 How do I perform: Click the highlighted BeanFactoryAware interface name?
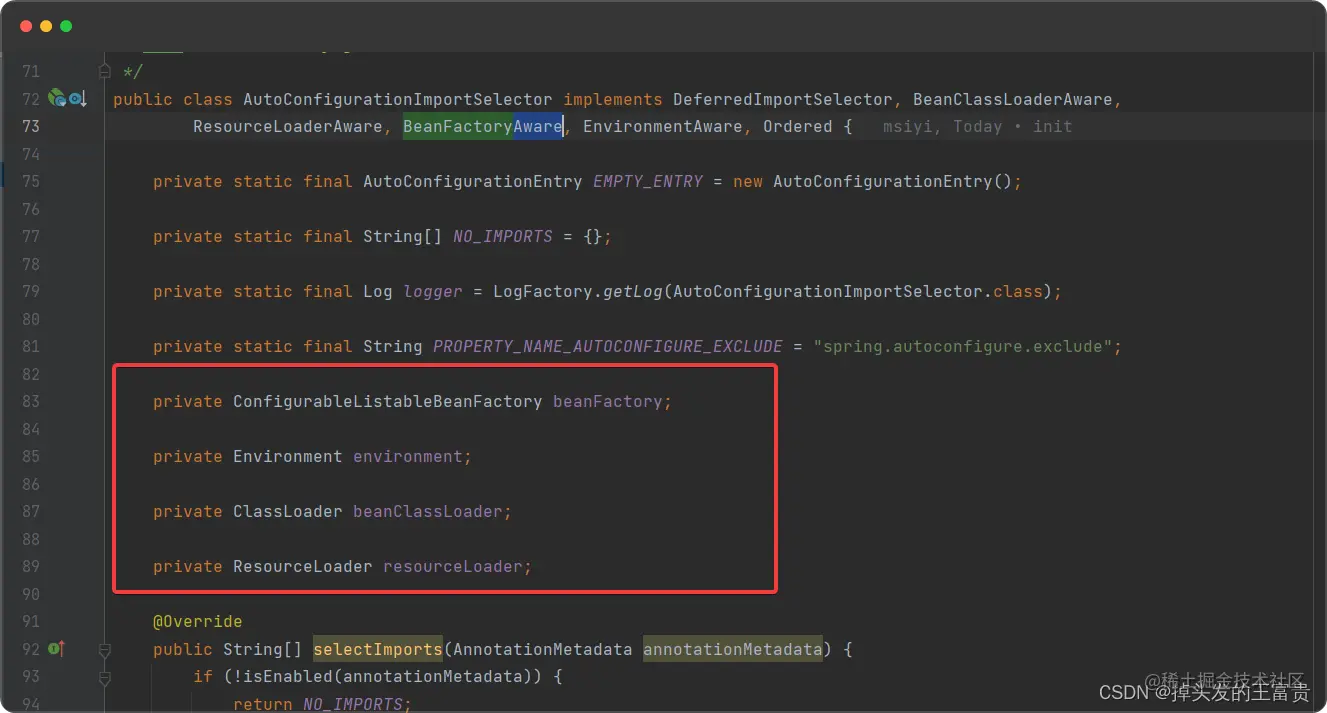point(482,127)
